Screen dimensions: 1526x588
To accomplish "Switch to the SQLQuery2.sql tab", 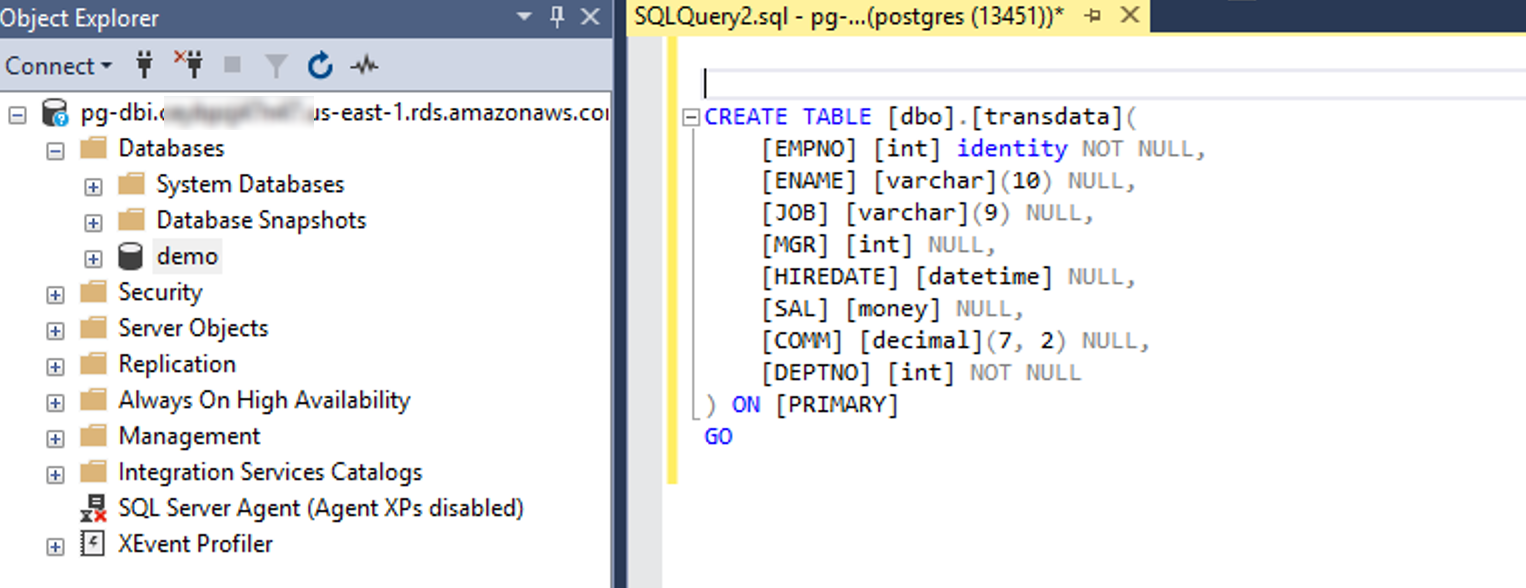I will click(x=850, y=16).
